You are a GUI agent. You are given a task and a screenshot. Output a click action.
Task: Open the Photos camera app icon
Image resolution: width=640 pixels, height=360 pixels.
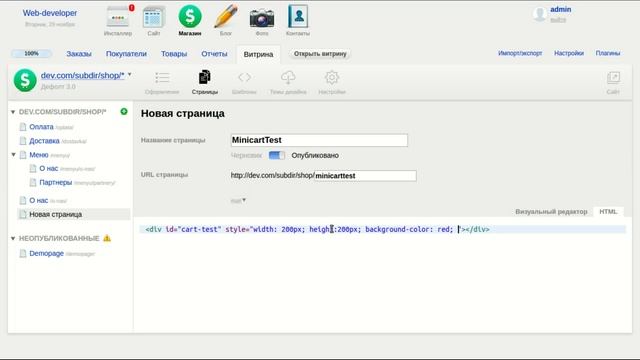(262, 18)
